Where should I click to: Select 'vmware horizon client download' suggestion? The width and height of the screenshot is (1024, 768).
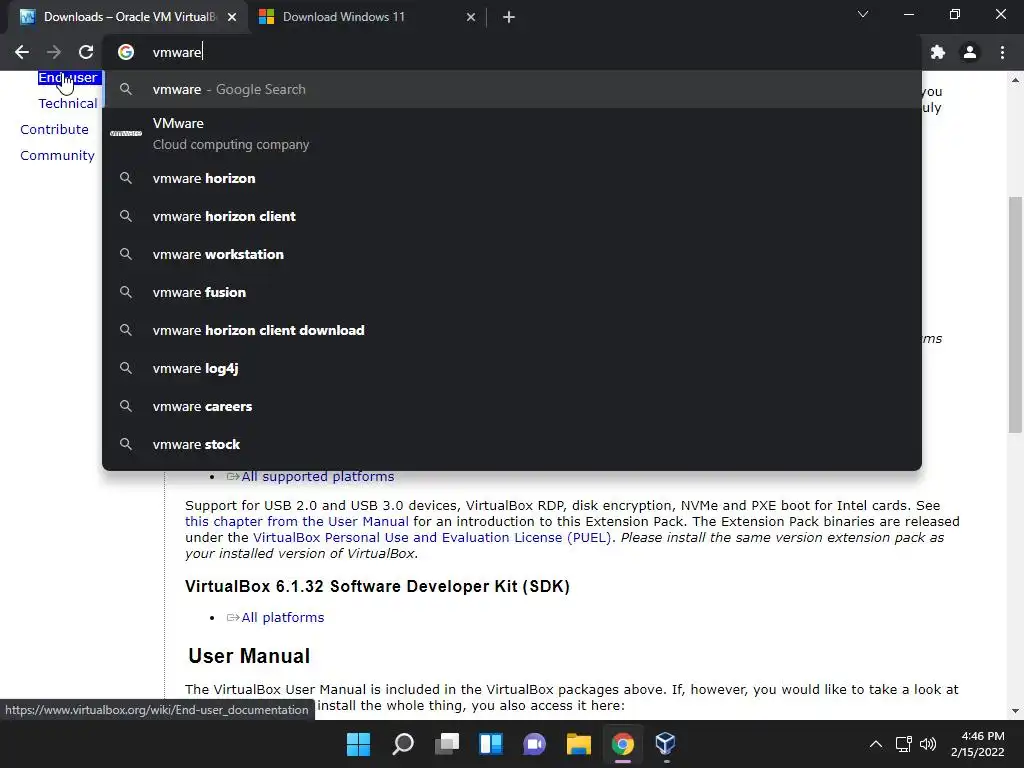512,330
